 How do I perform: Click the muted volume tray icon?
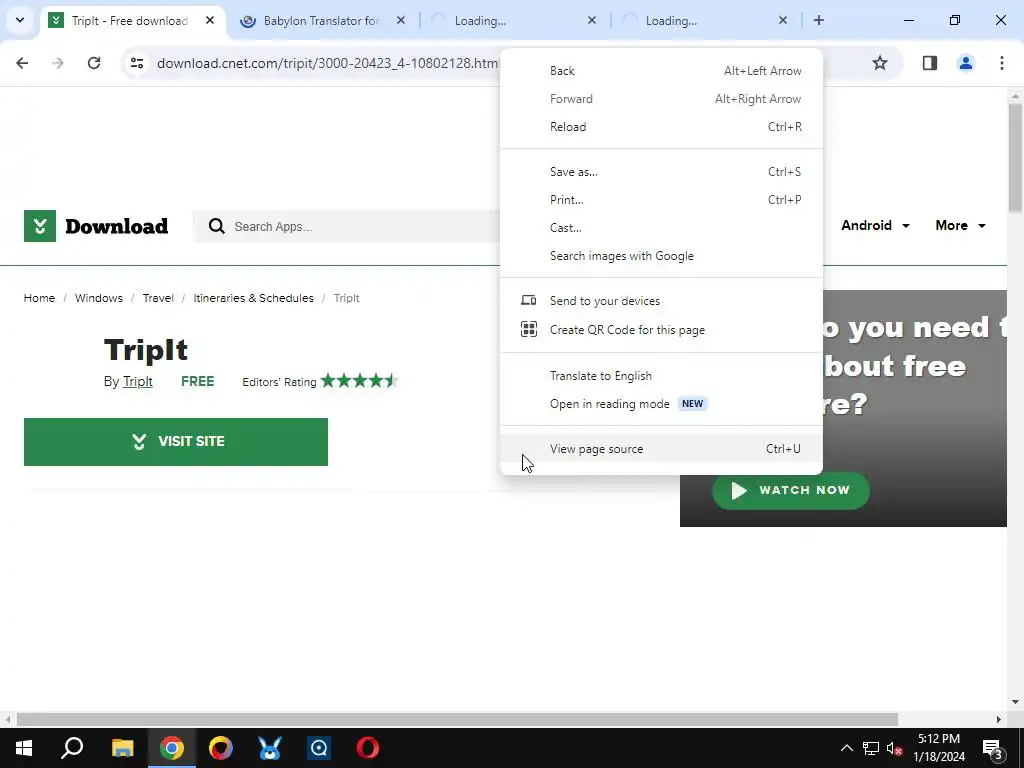point(895,748)
